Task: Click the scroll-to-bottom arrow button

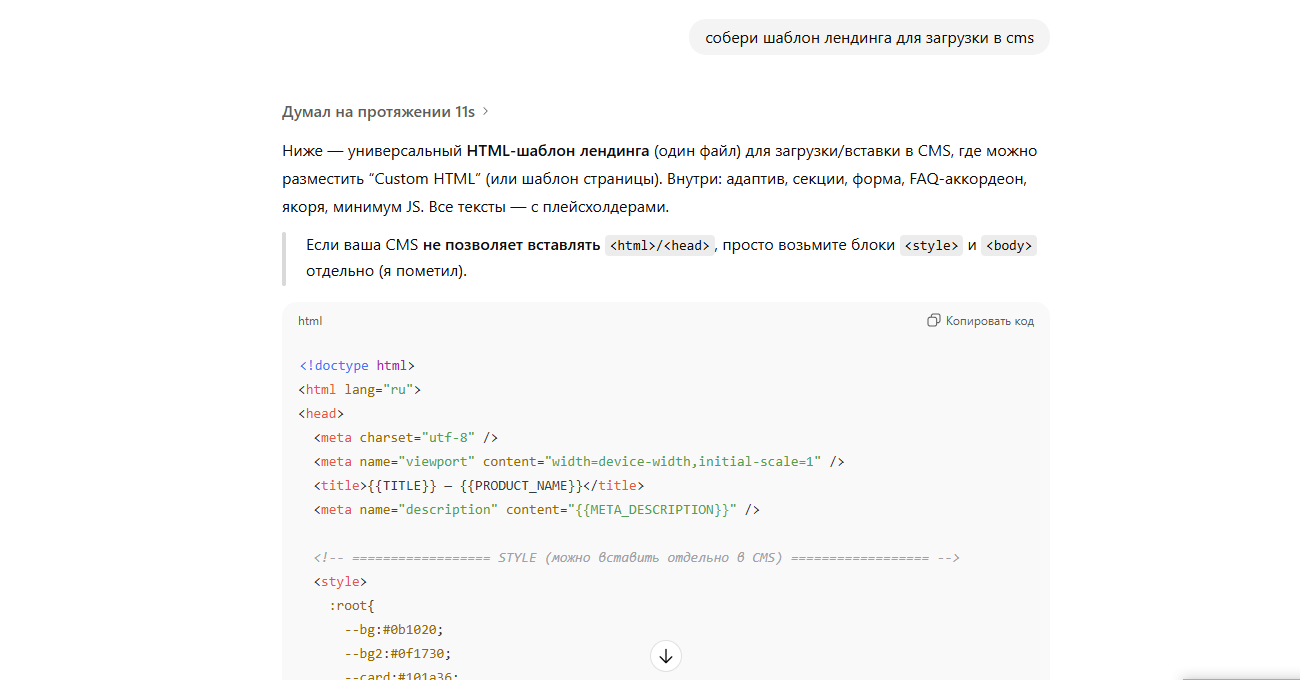Action: (x=666, y=656)
